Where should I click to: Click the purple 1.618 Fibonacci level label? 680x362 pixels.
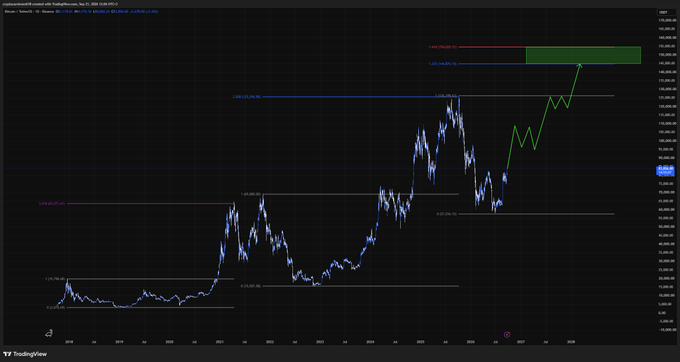pyautogui.click(x=51, y=203)
